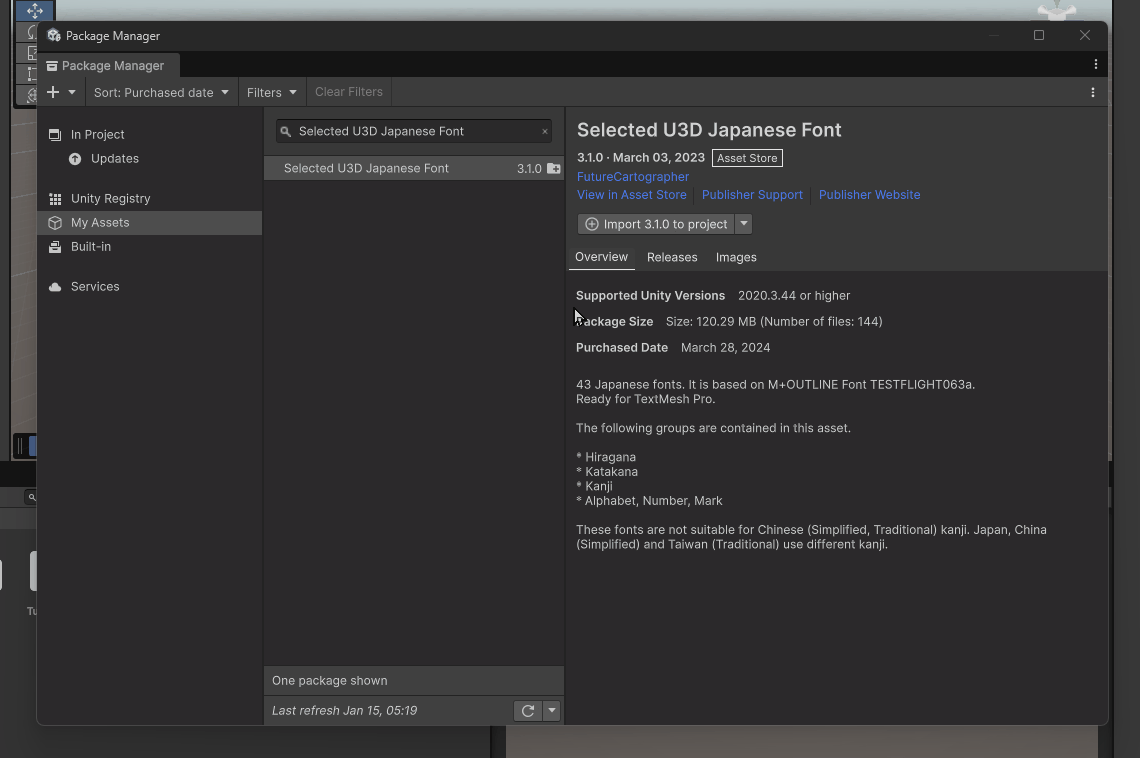Select In Project in the sidebar
1140x758 pixels.
[97, 134]
